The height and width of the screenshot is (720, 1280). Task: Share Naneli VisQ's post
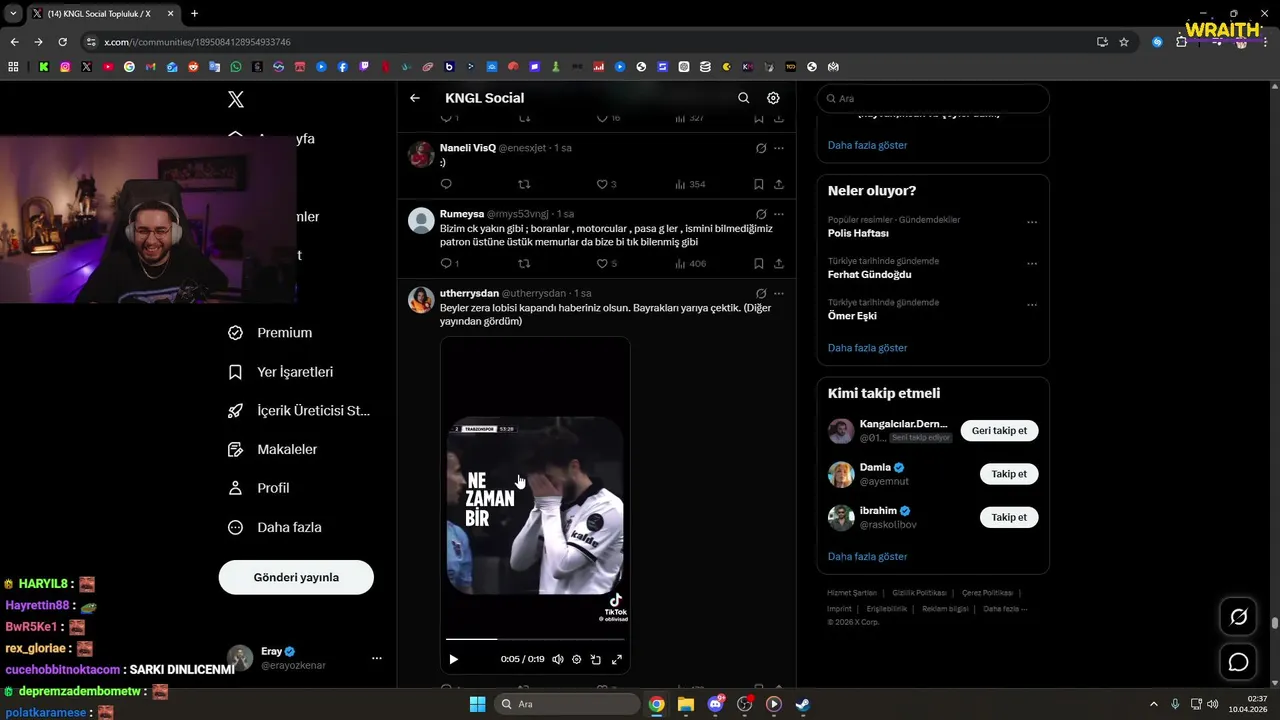[779, 184]
